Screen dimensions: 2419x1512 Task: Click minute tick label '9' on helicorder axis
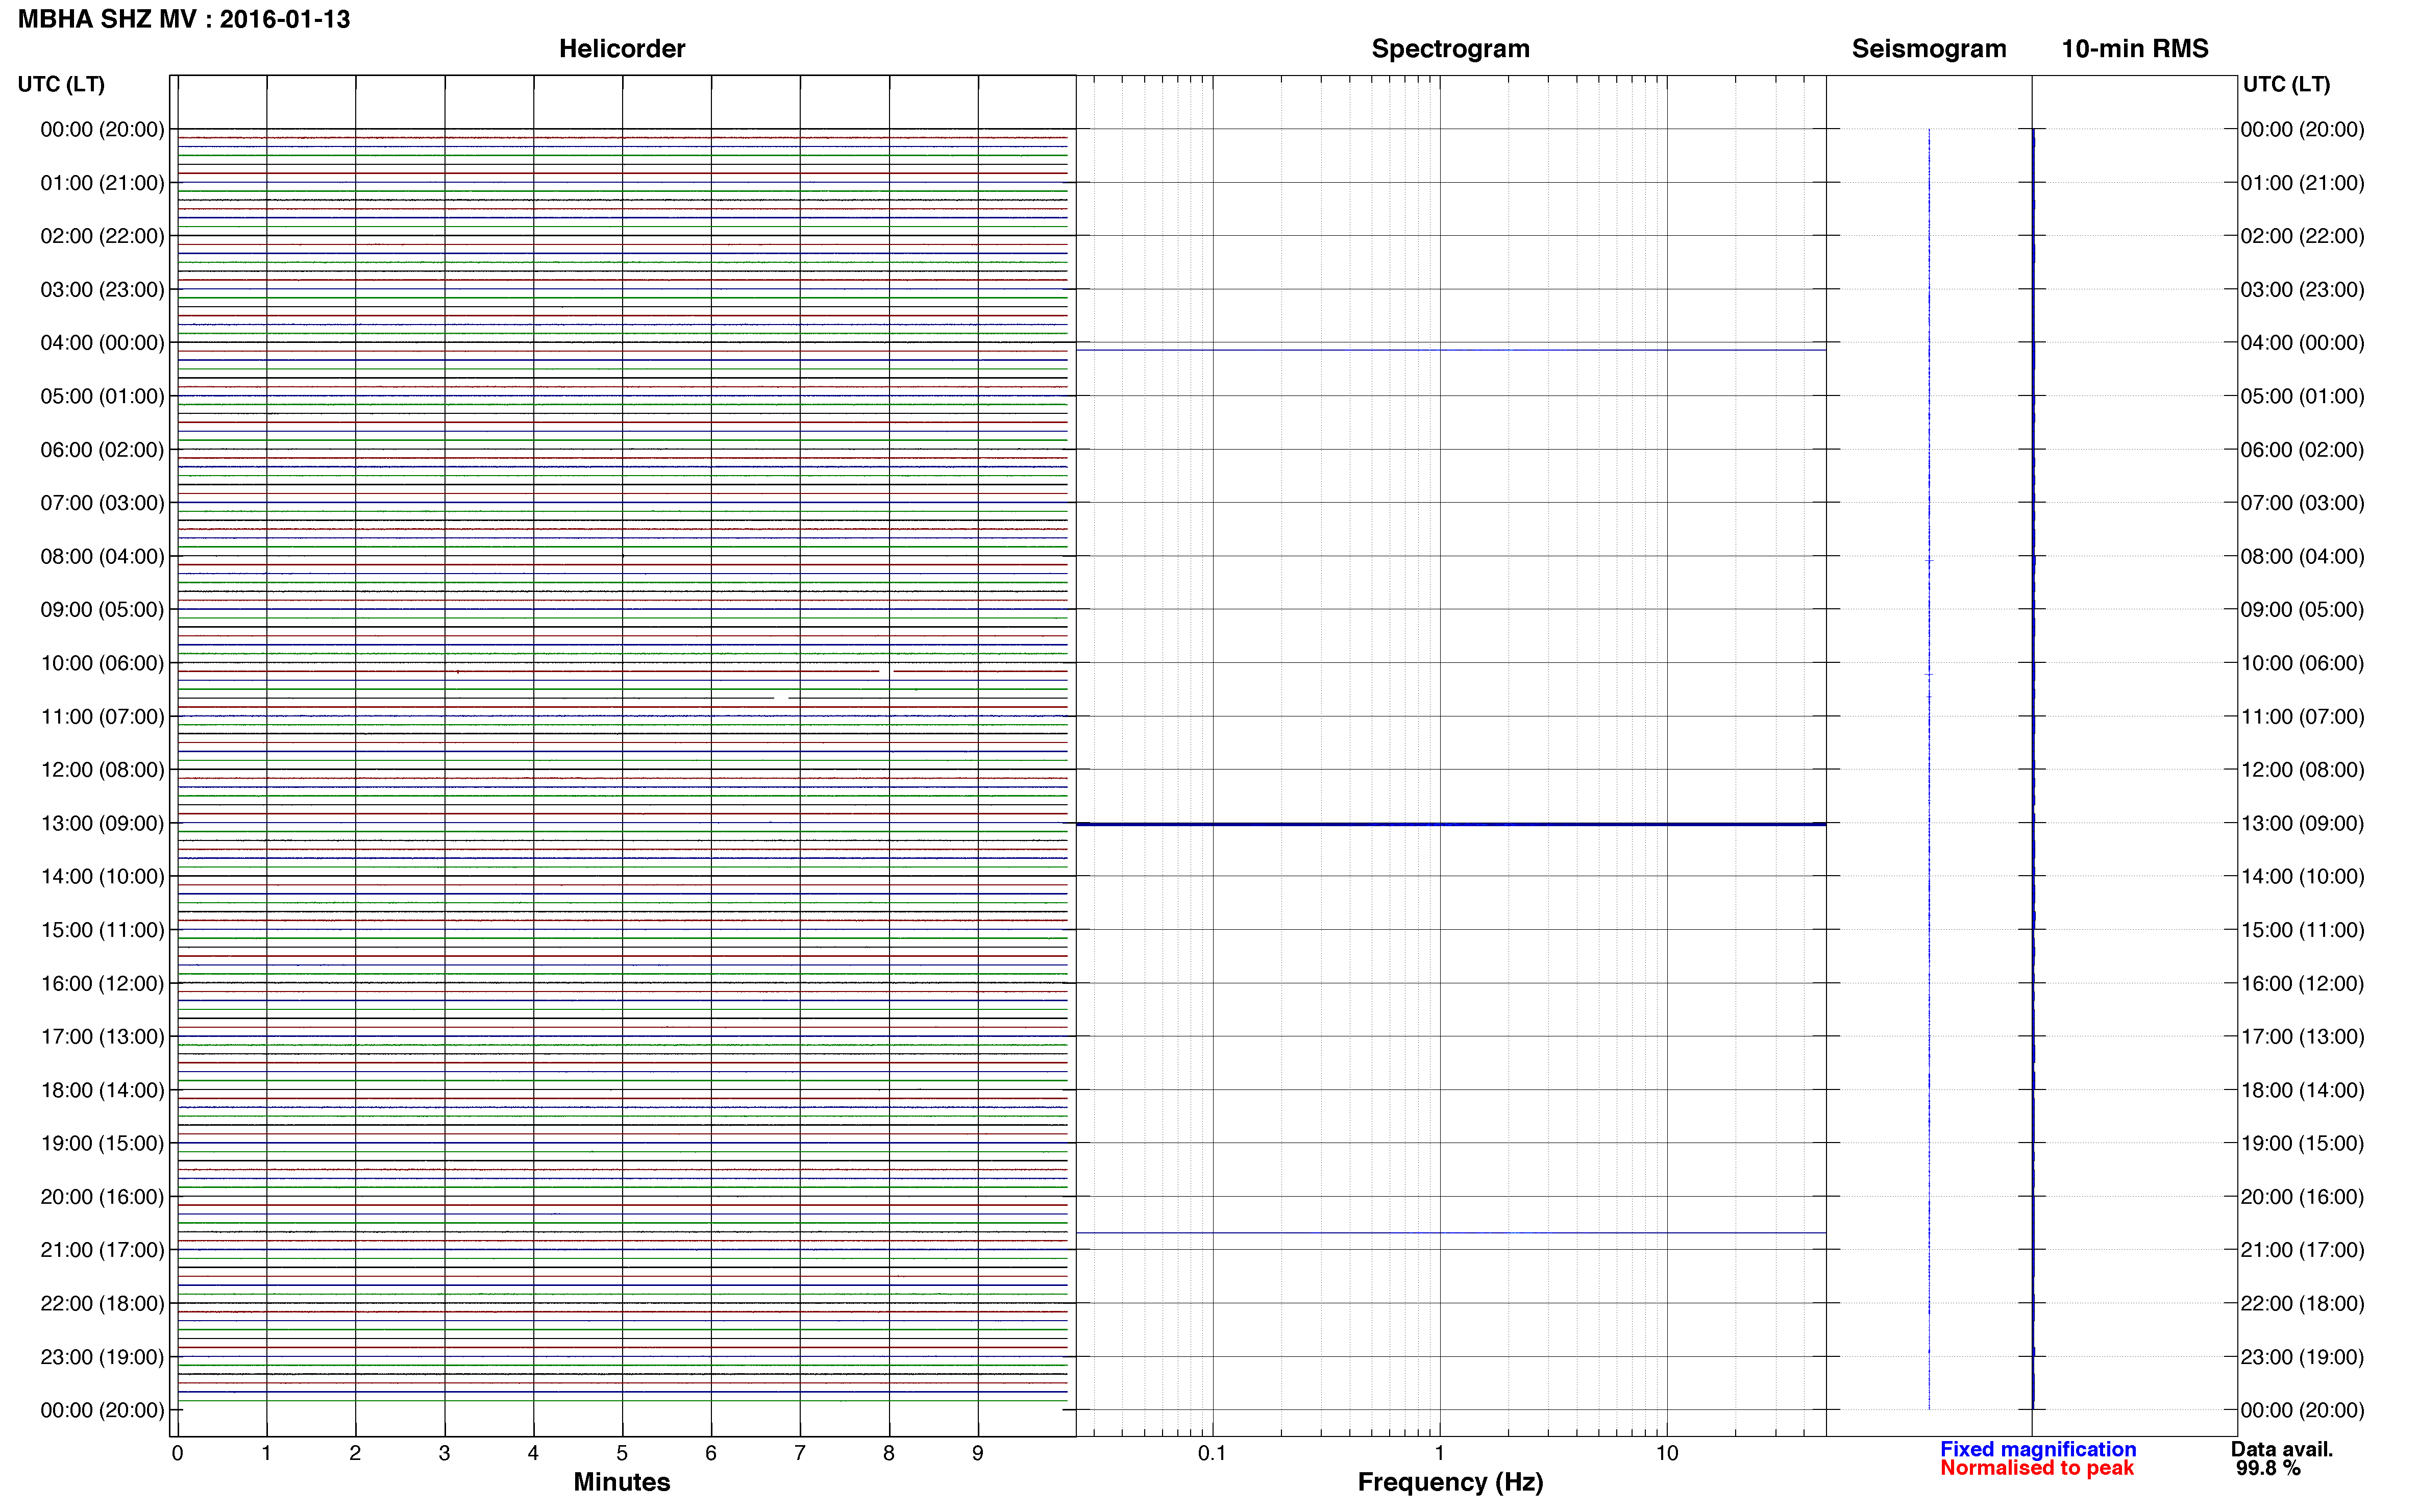coord(978,1453)
